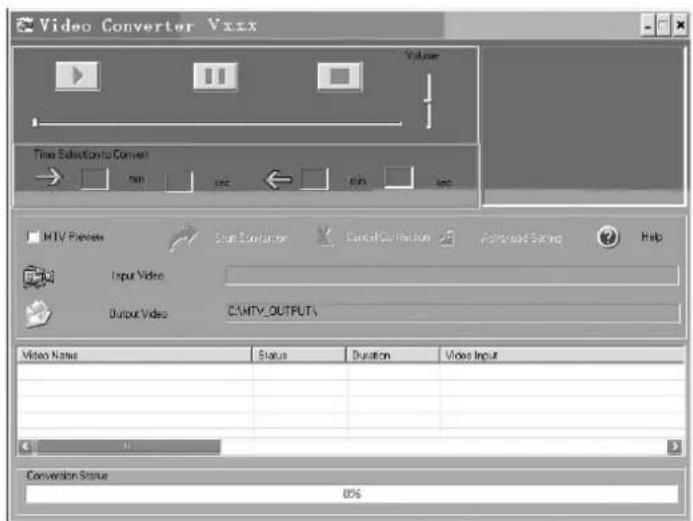
Task: Sort by Status column header
Action: click(x=299, y=355)
